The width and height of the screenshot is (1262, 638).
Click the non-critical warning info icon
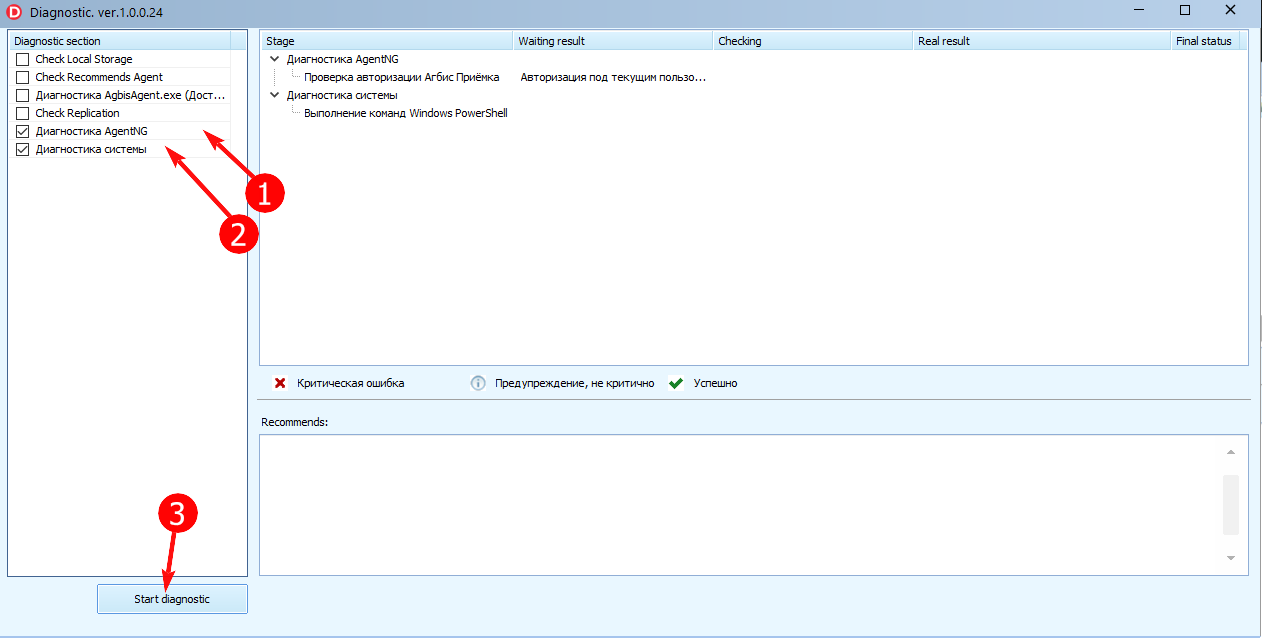[x=478, y=383]
